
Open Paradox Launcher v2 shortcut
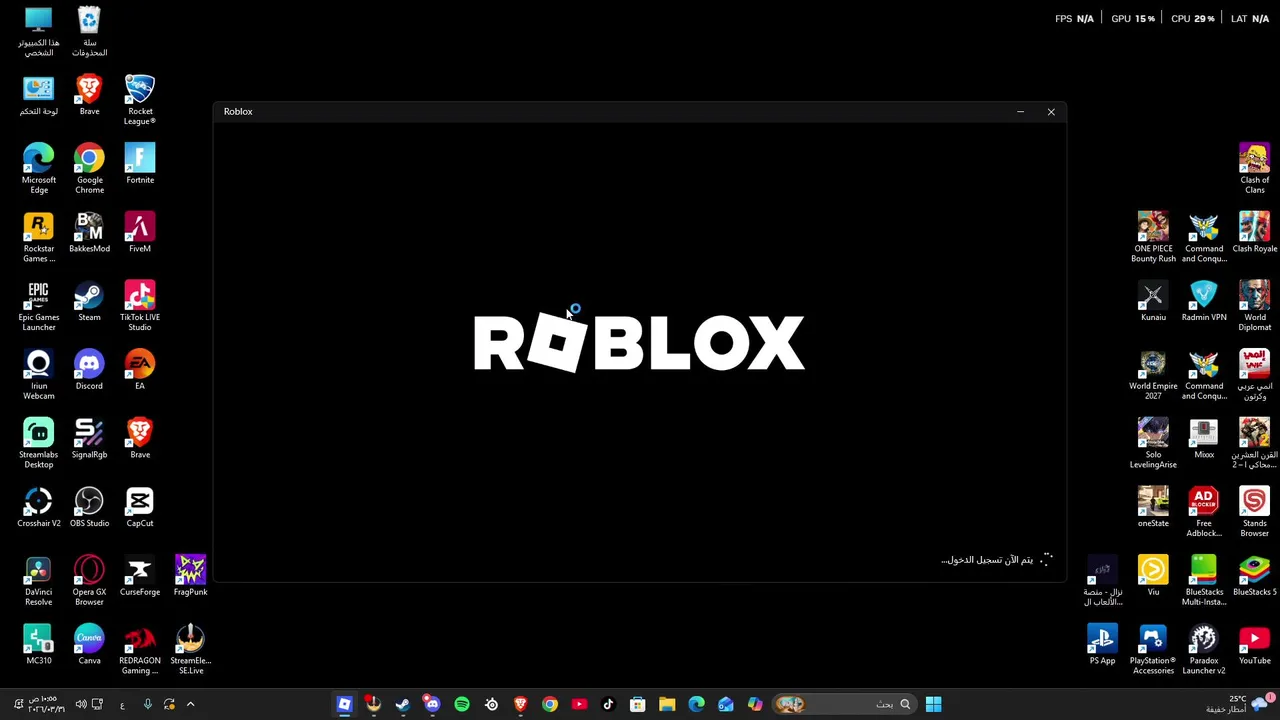click(x=1204, y=649)
